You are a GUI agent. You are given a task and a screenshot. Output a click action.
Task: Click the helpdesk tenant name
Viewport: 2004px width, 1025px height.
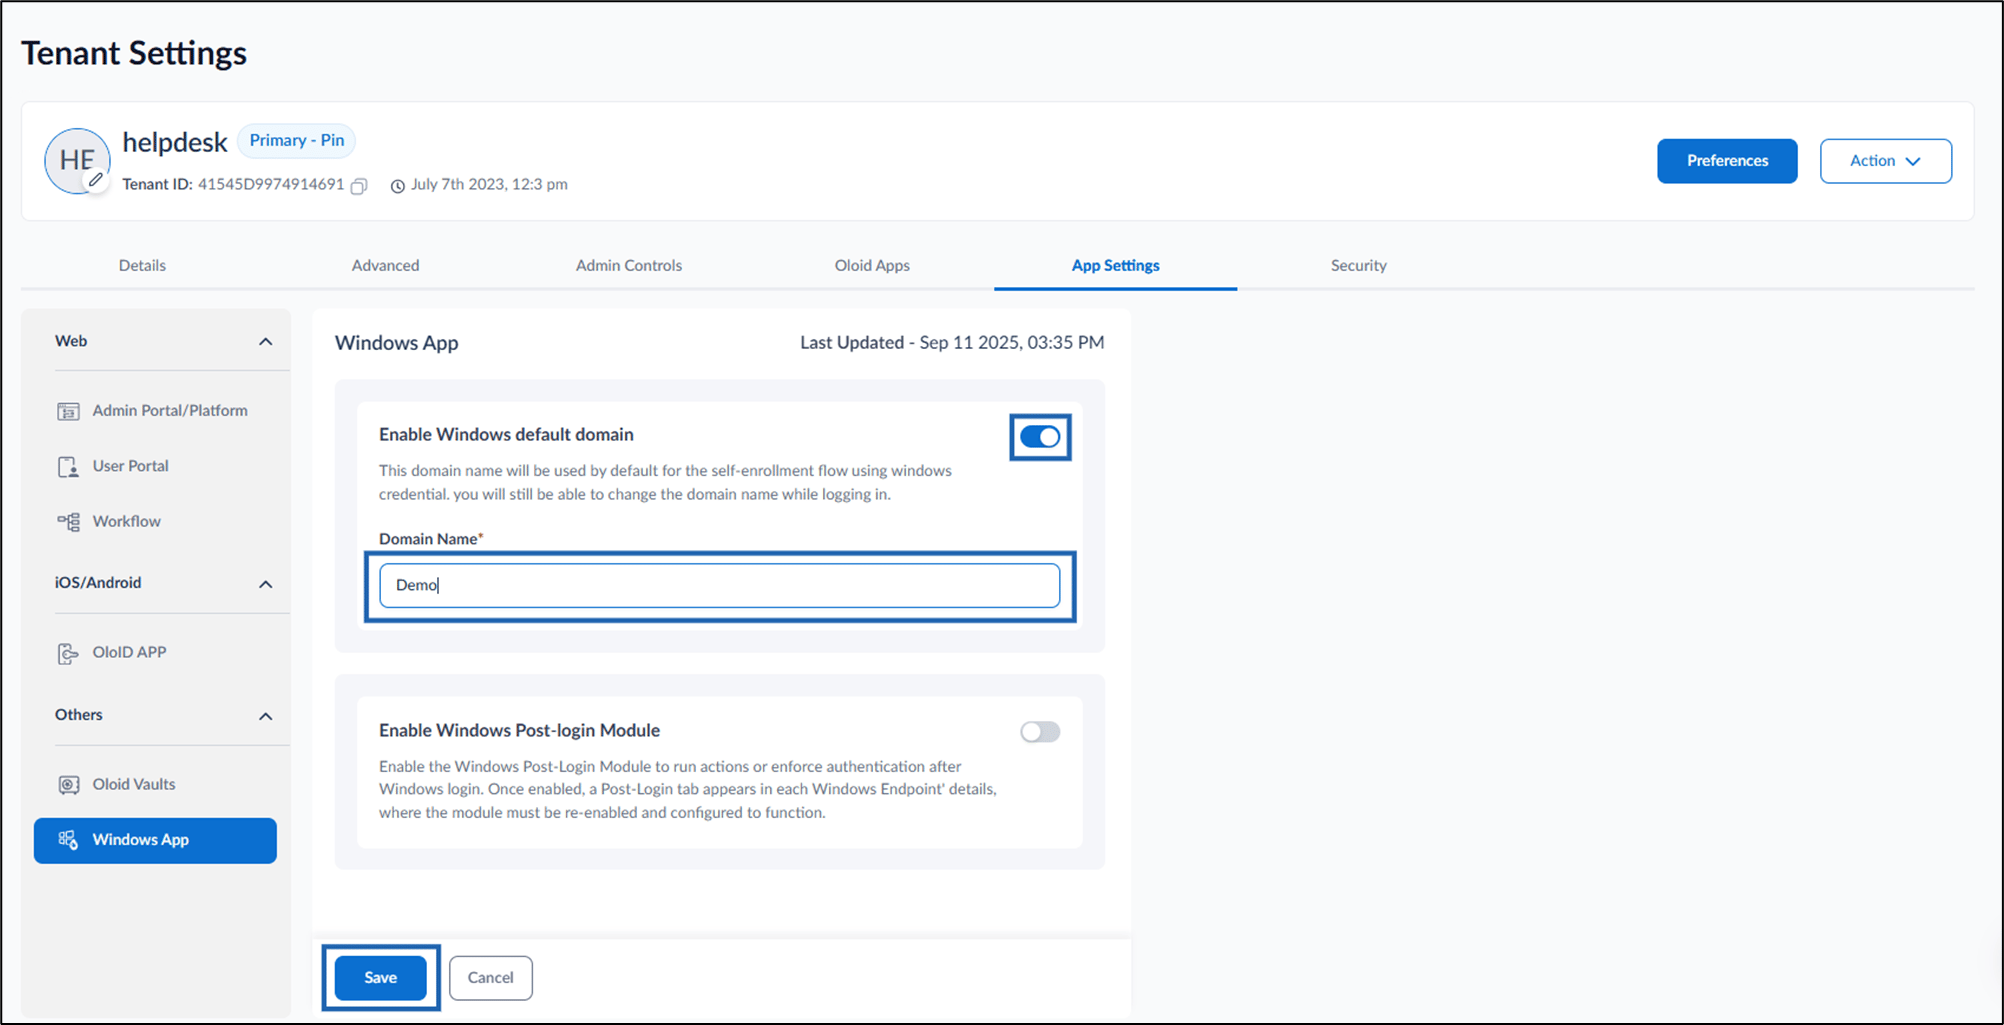(175, 142)
